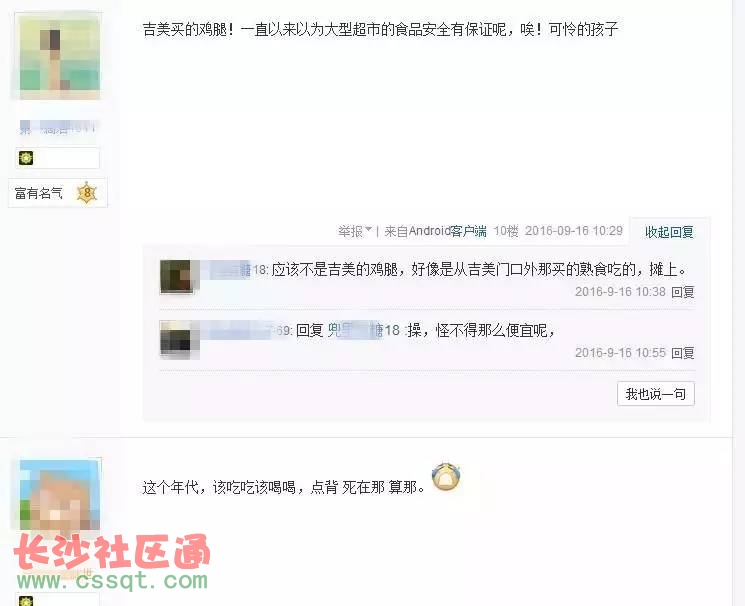Click the 富有名气 rank label
Screen dimensions: 745x606
click(38, 193)
